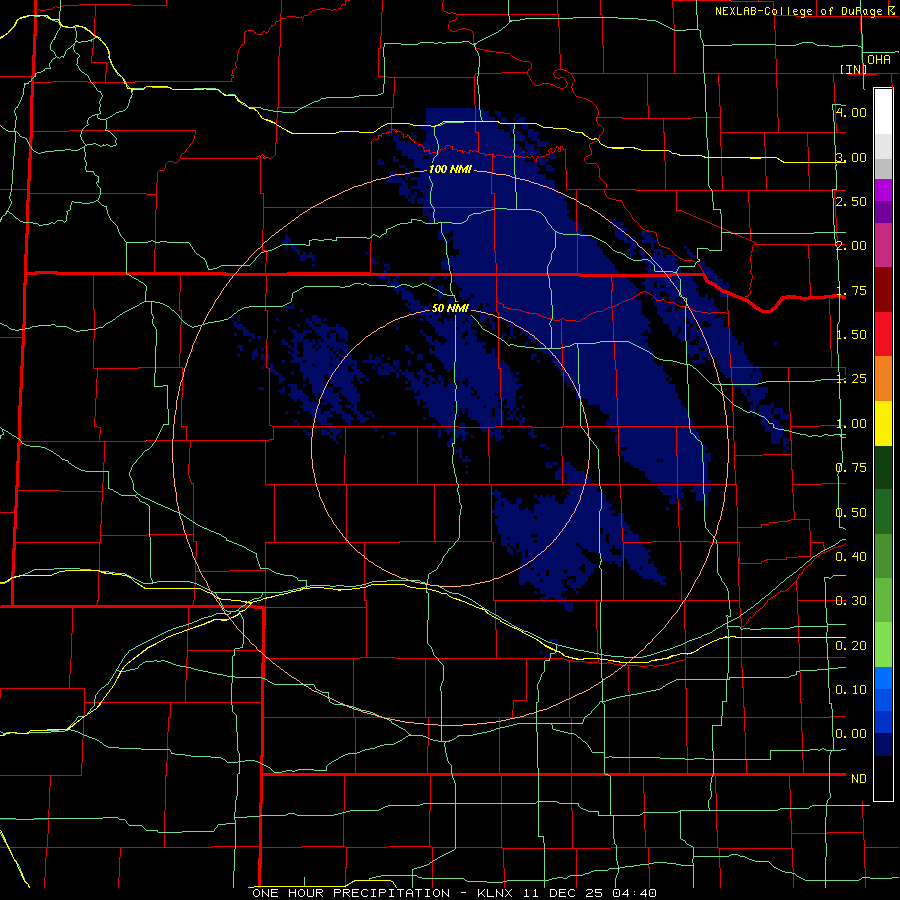The height and width of the screenshot is (900, 900).
Task: Click the '50 NMI' range ring label
Action: (450, 308)
